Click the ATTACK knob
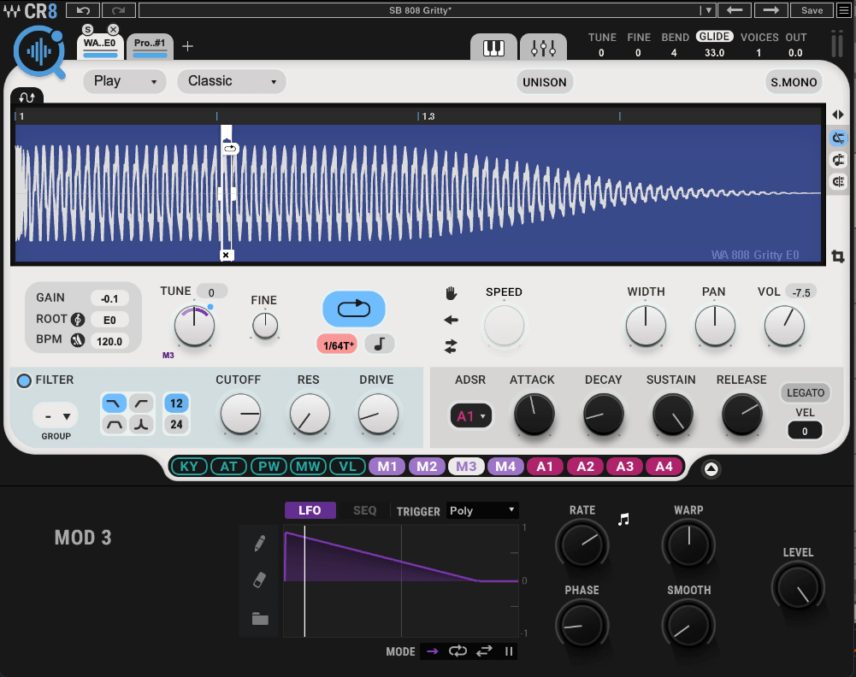 tap(534, 414)
